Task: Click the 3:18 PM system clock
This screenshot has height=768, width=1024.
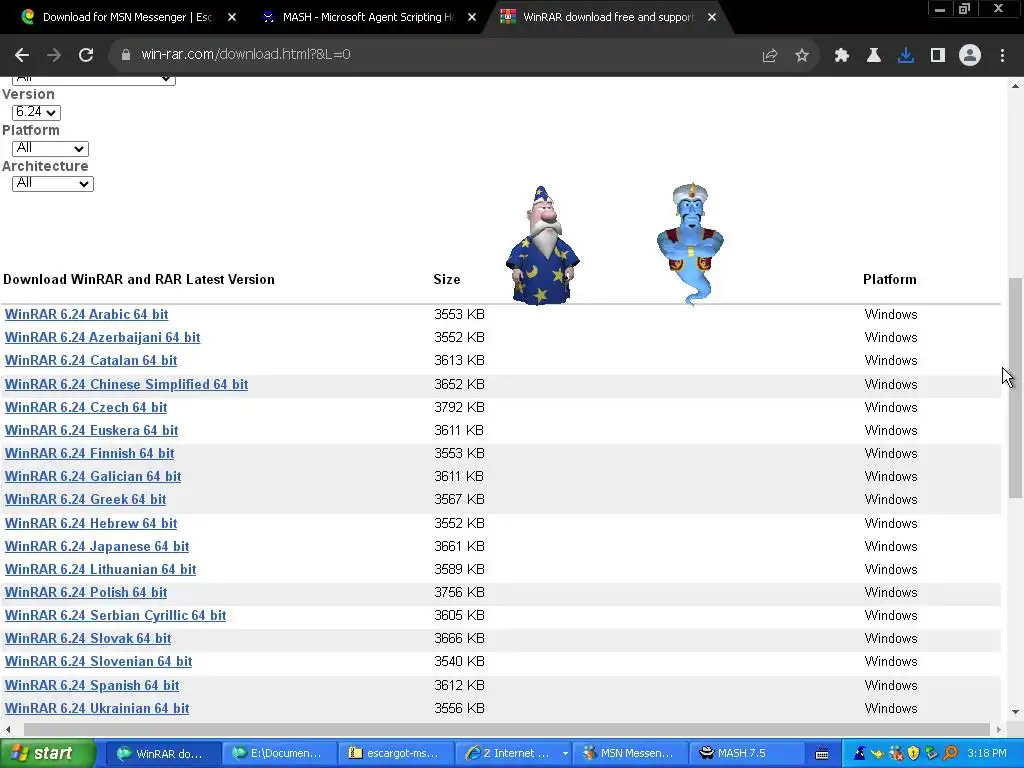Action: [987, 754]
